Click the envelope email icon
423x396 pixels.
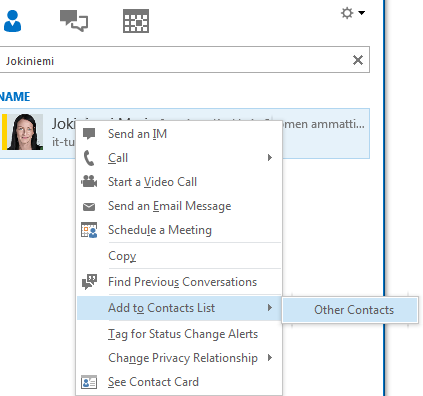point(89,207)
